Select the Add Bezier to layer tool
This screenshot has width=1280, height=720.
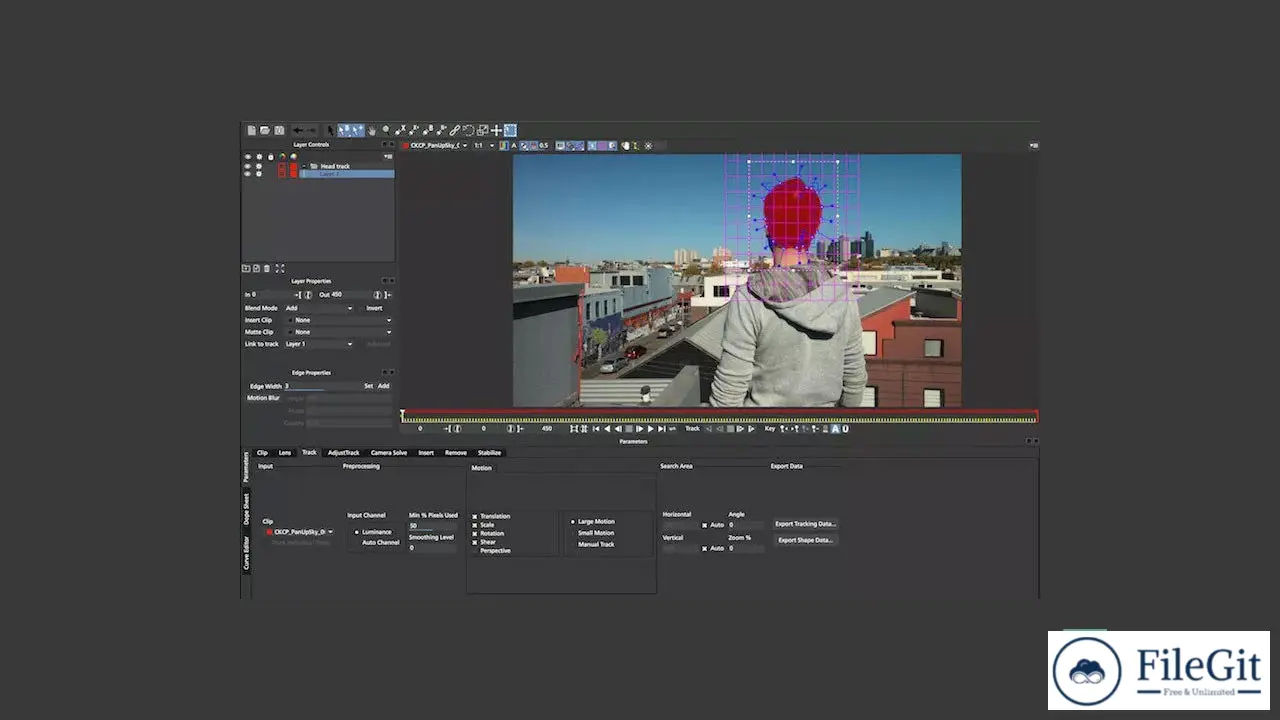point(442,130)
